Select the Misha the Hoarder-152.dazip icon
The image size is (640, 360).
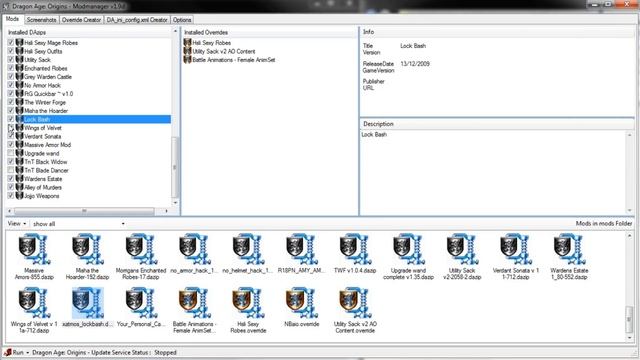(x=87, y=249)
